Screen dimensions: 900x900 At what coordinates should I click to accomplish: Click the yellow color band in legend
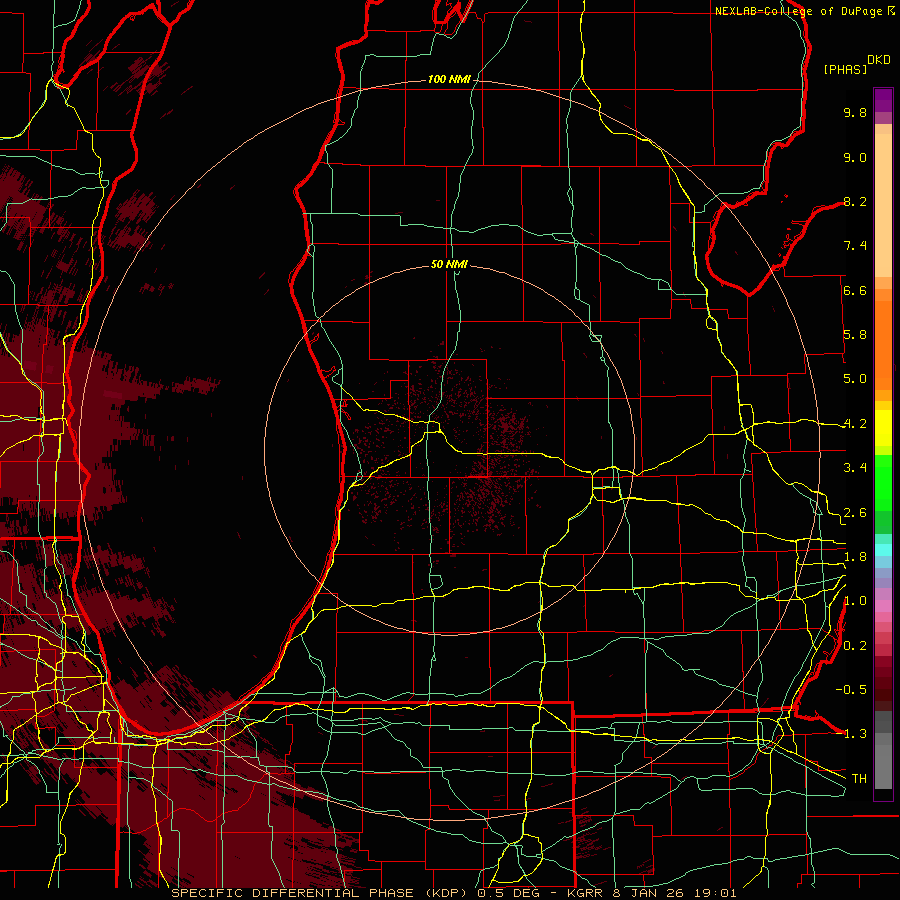[883, 428]
